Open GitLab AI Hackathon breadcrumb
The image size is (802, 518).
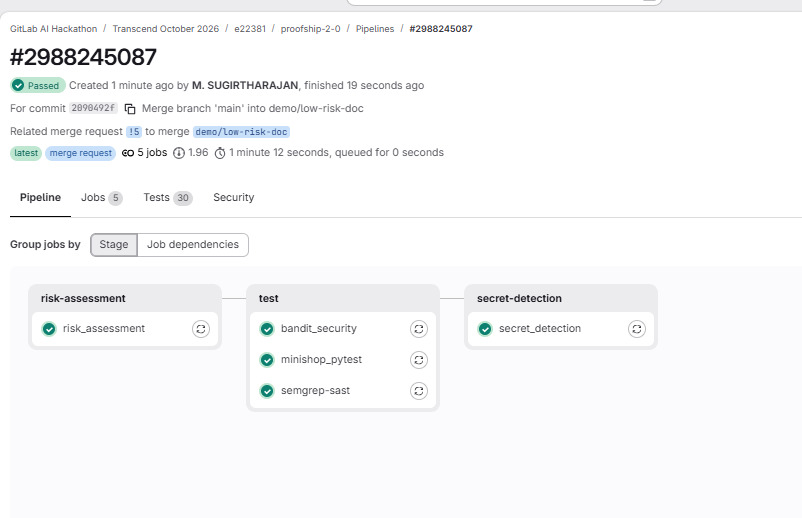54,29
